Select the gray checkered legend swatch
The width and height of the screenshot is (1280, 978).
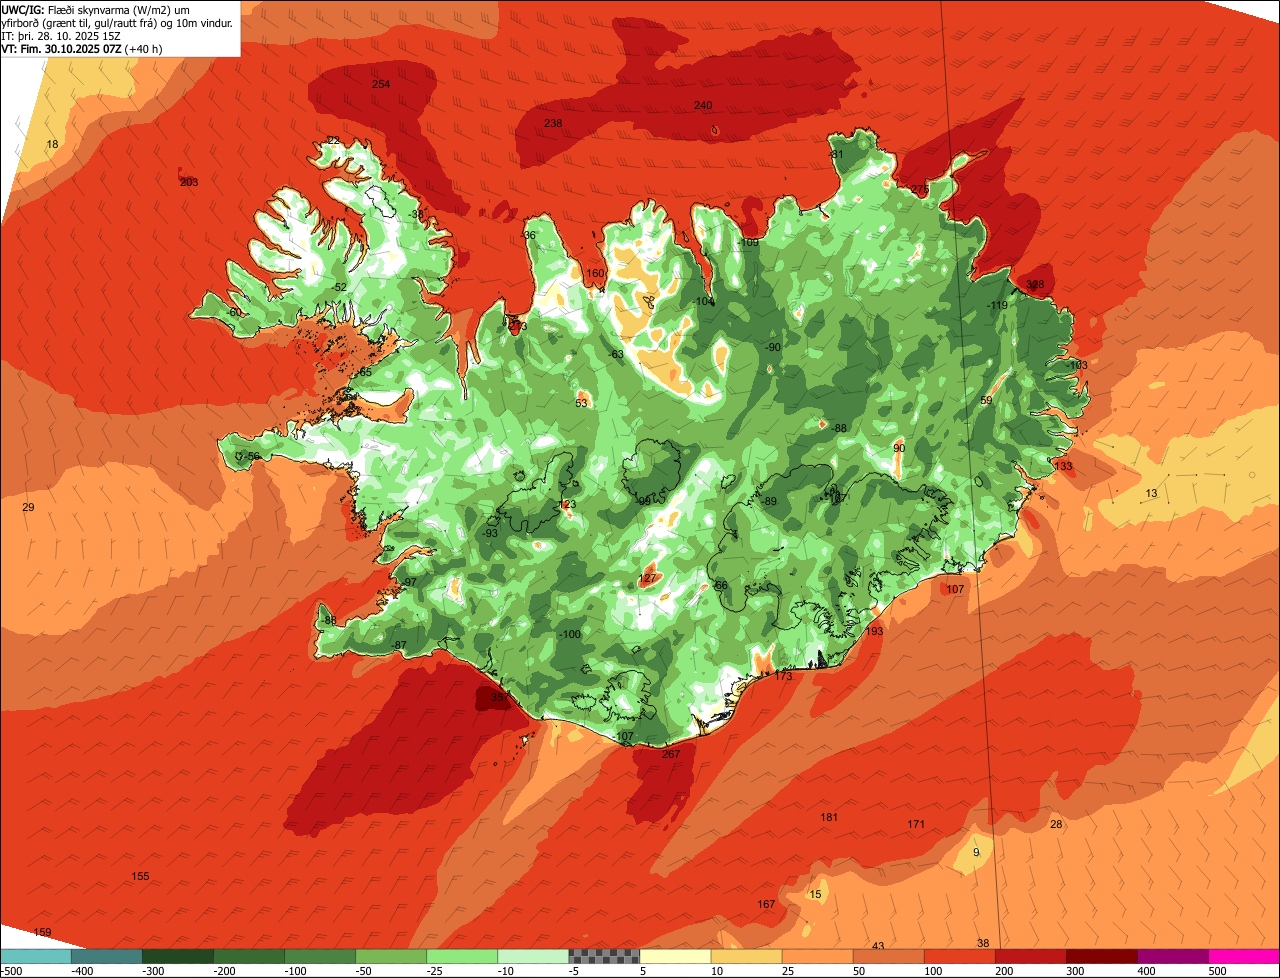(x=604, y=956)
